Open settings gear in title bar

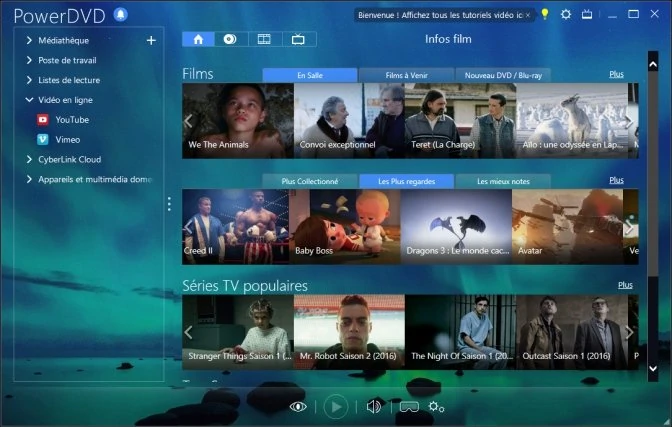point(566,14)
